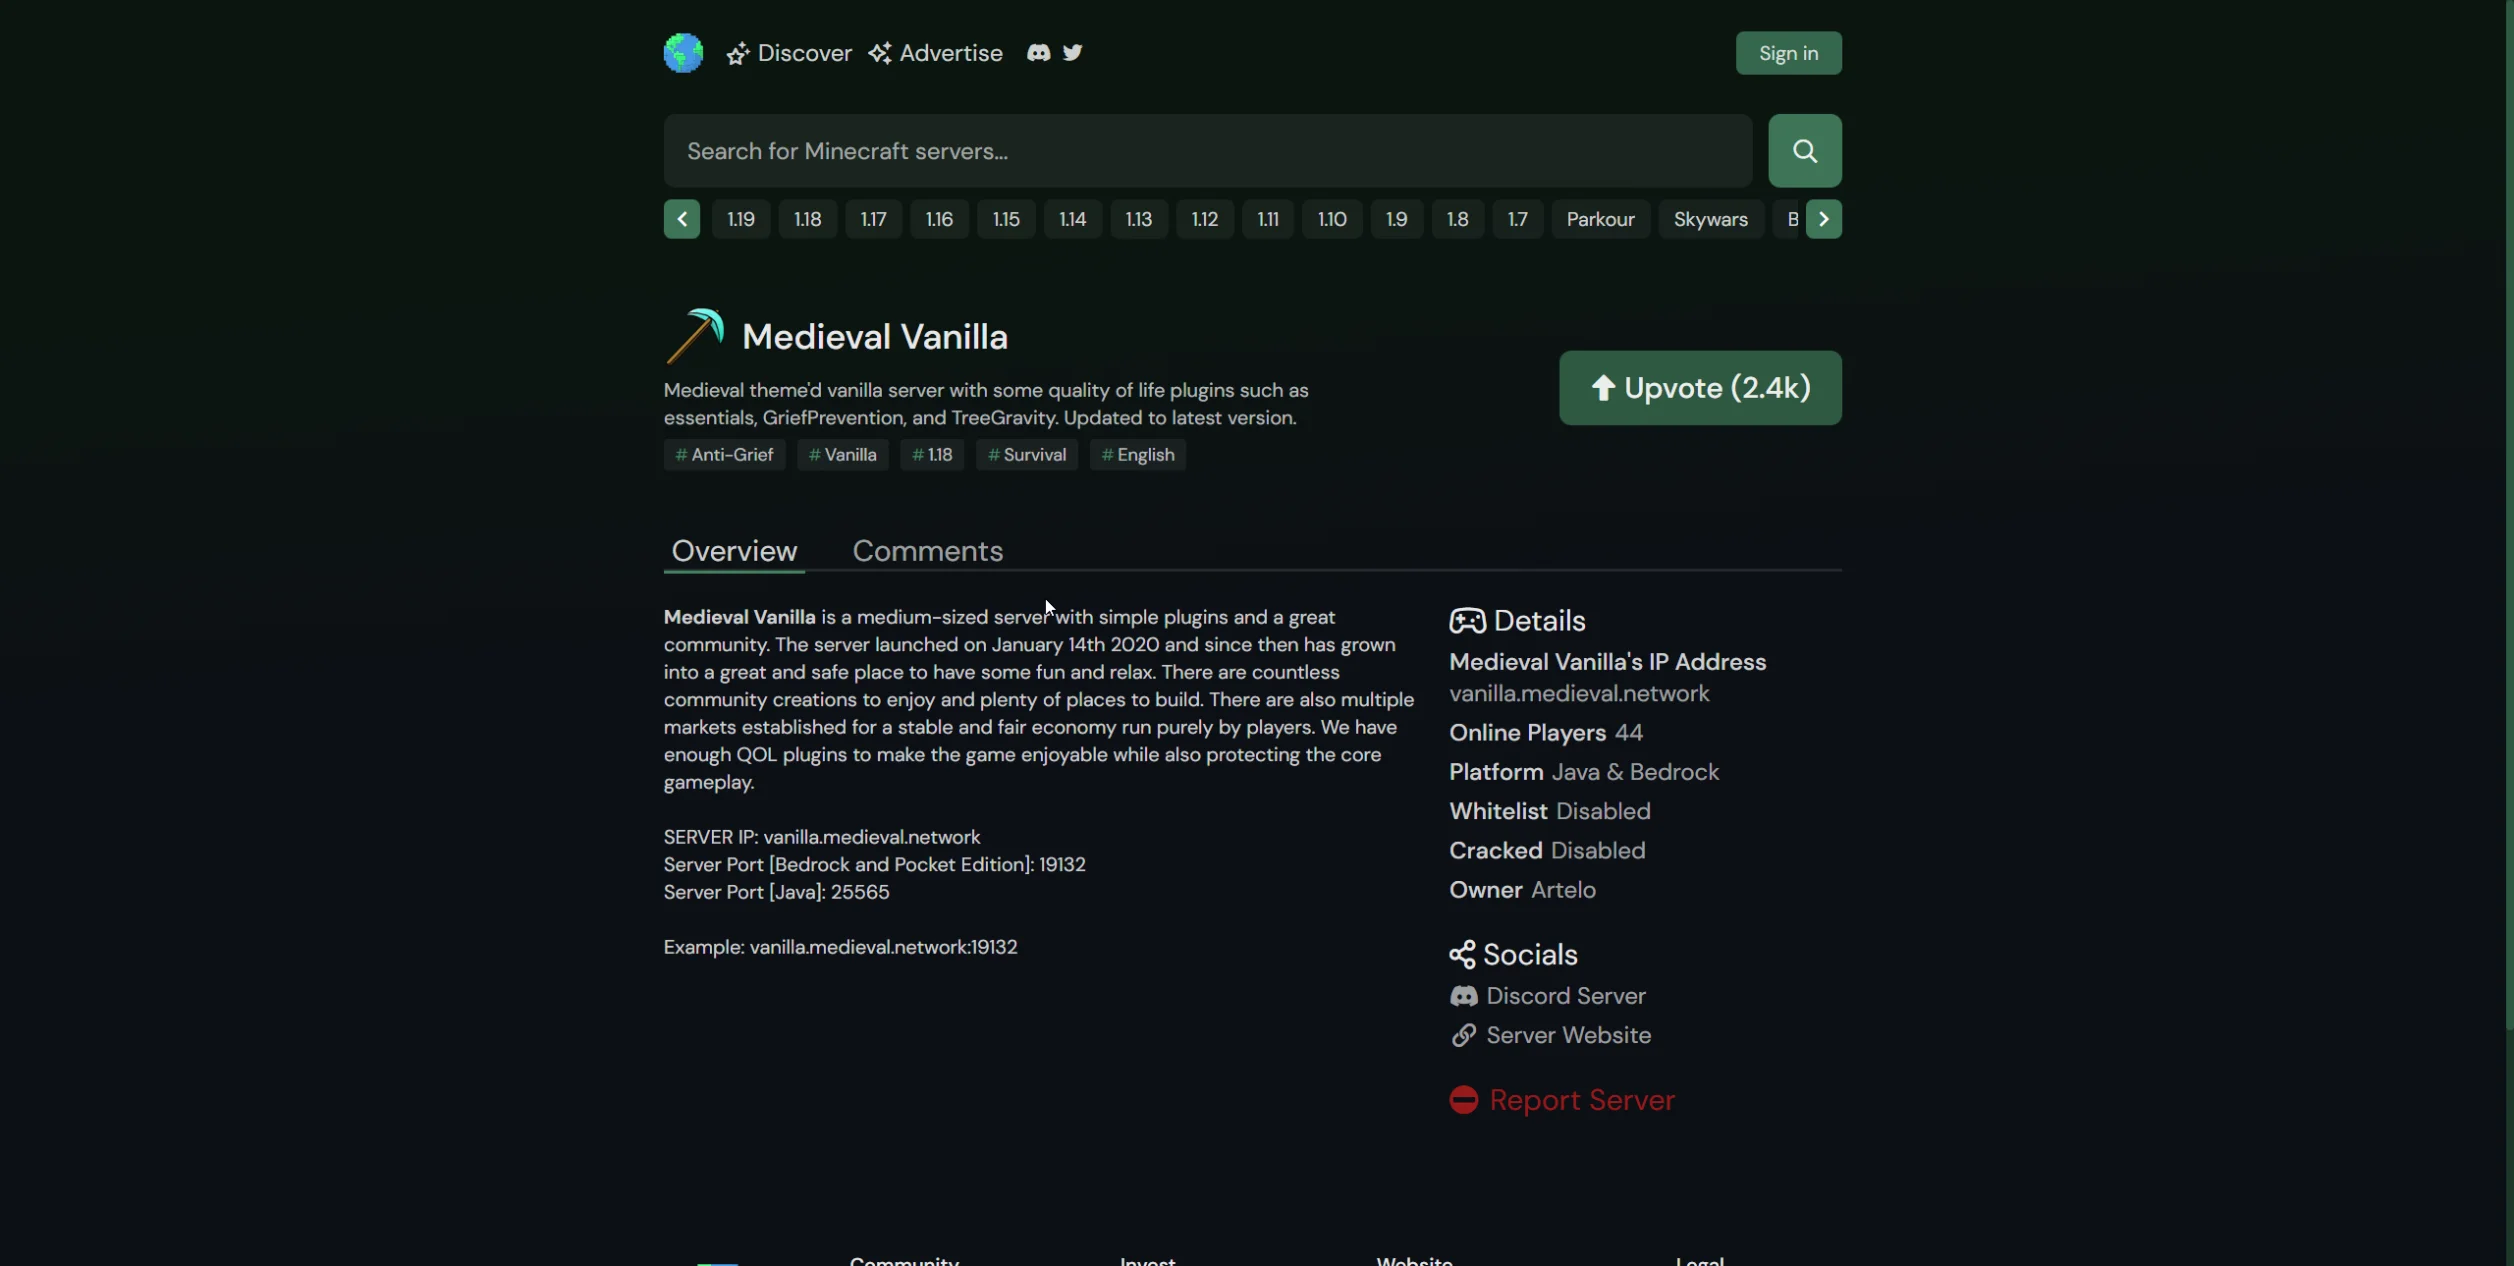This screenshot has width=2514, height=1266.
Task: Click the red Report Server icon
Action: pos(1463,1100)
